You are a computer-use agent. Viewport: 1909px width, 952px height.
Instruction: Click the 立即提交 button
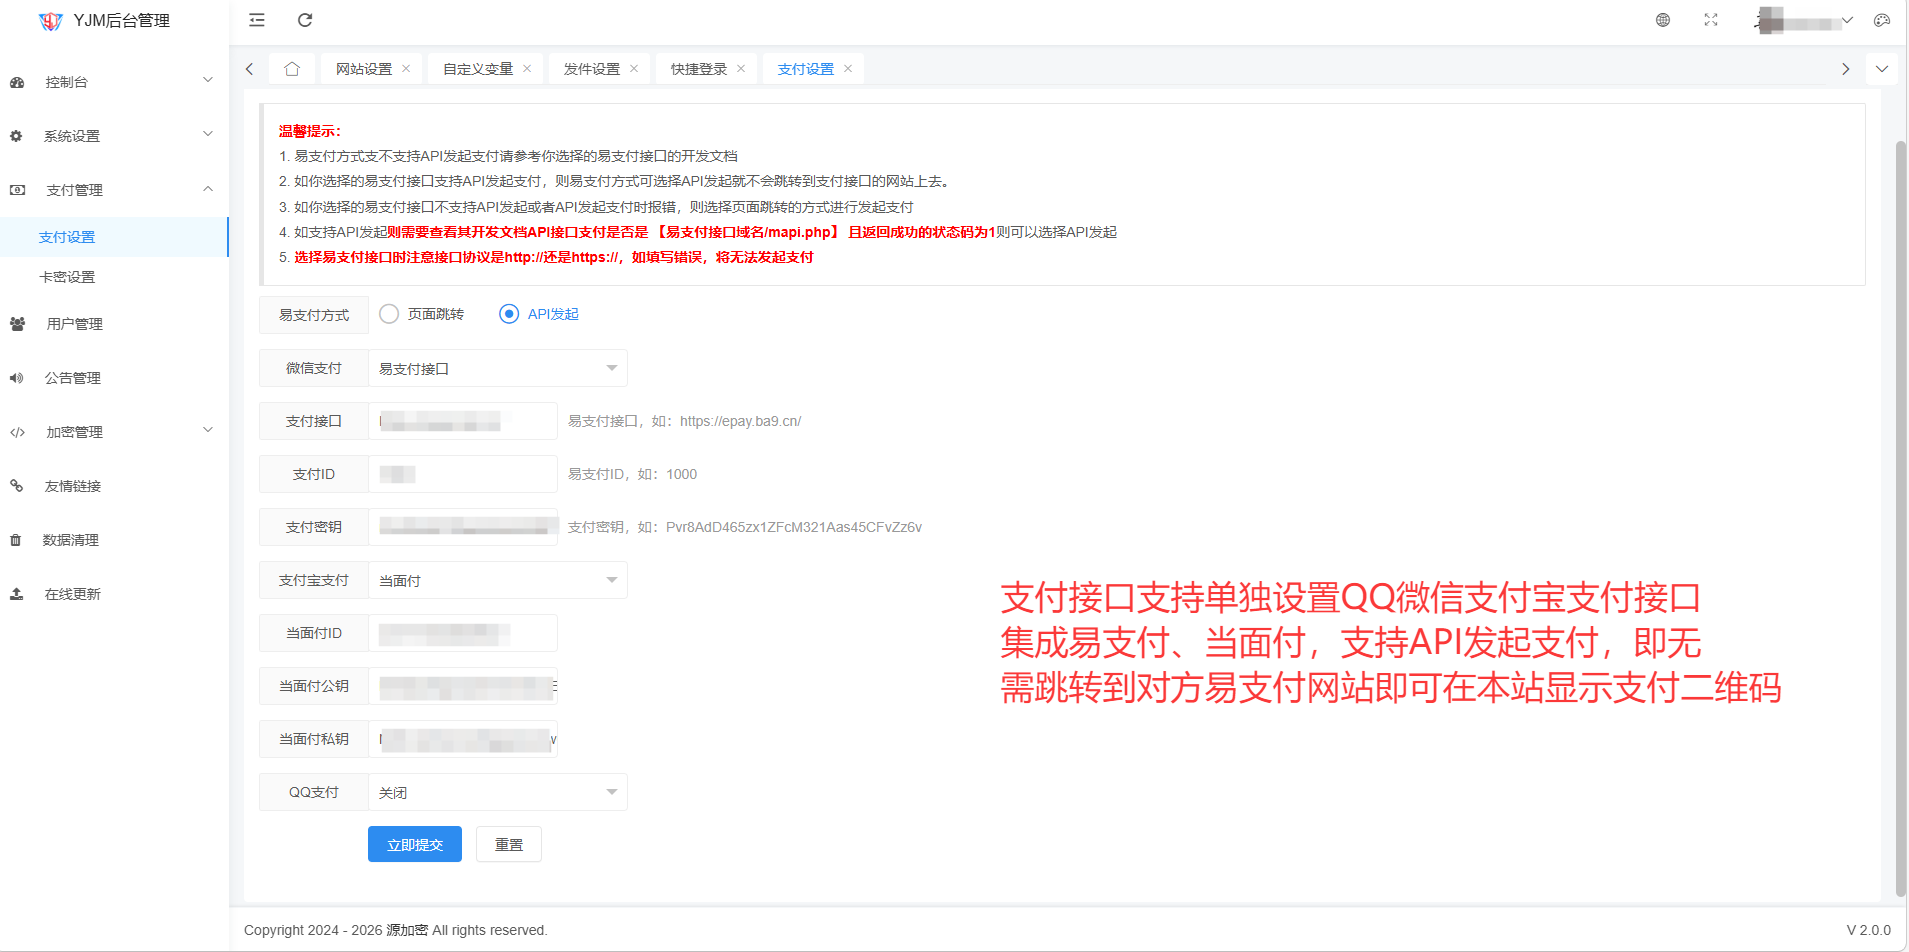pos(414,845)
